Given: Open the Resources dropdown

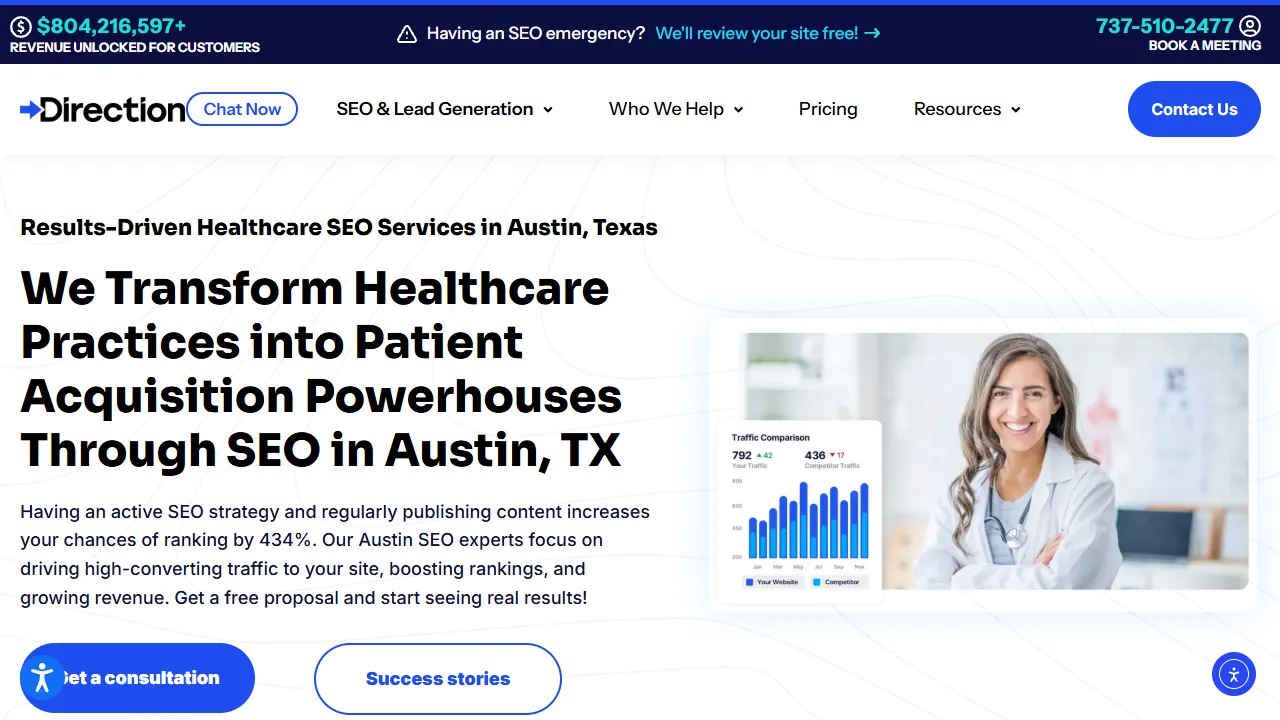Looking at the screenshot, I should 967,109.
